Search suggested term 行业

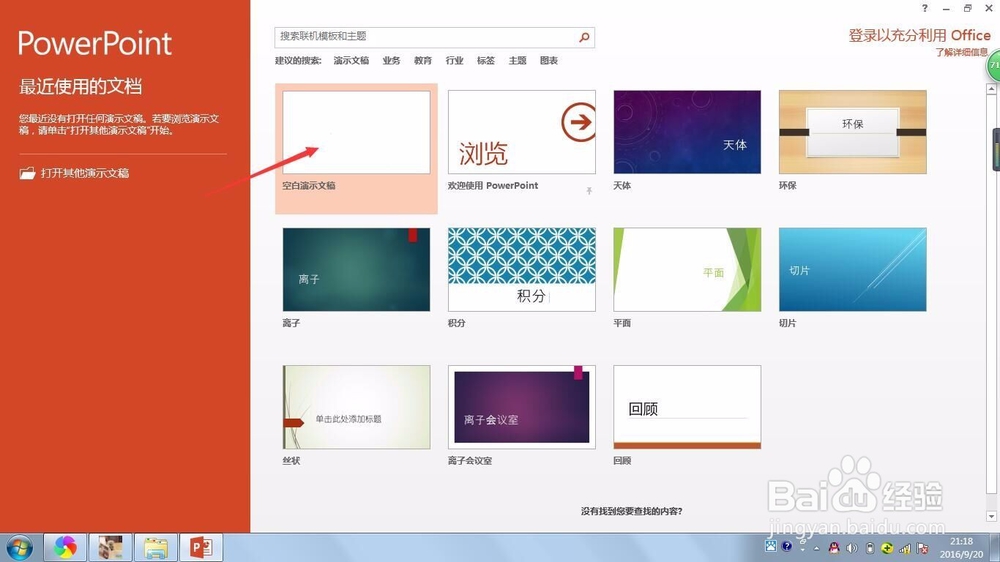pos(454,61)
